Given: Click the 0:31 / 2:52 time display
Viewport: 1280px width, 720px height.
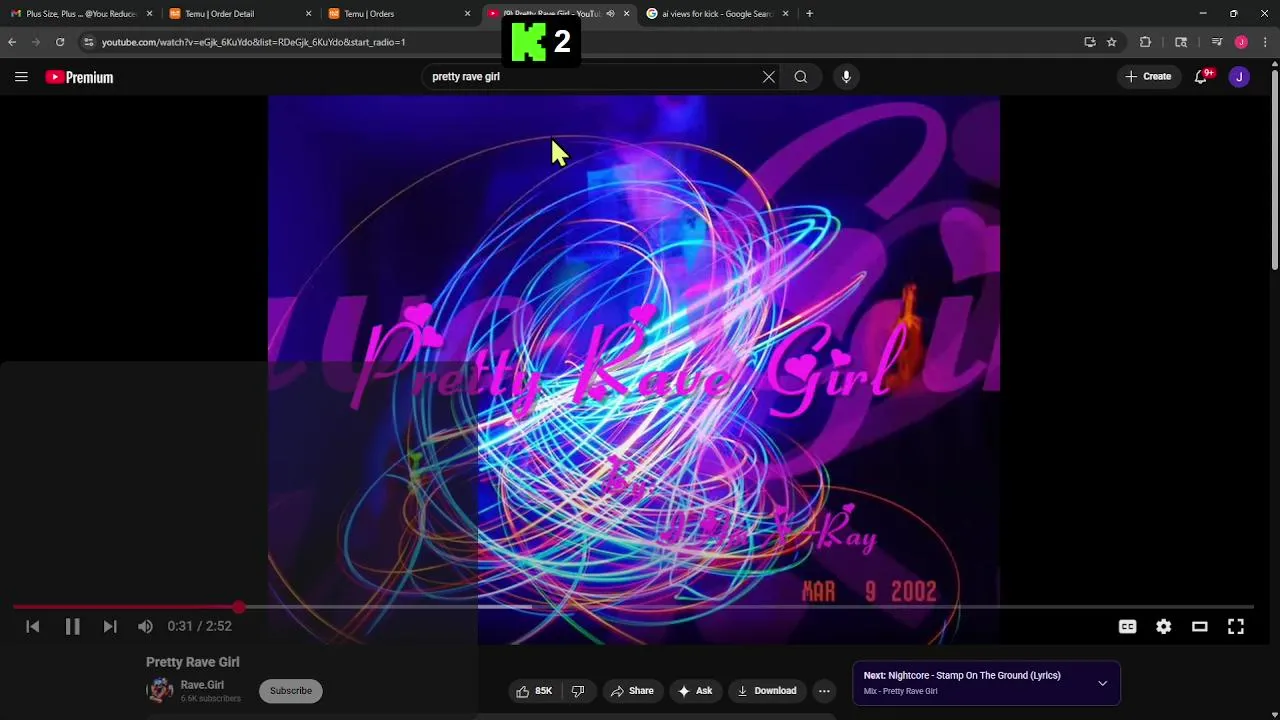Looking at the screenshot, I should point(200,626).
